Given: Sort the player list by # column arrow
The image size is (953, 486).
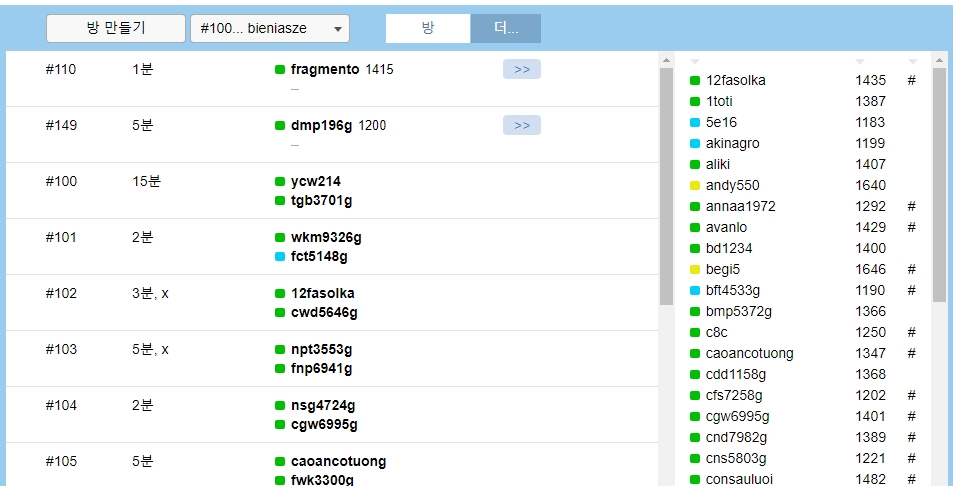Looking at the screenshot, I should click(912, 62).
